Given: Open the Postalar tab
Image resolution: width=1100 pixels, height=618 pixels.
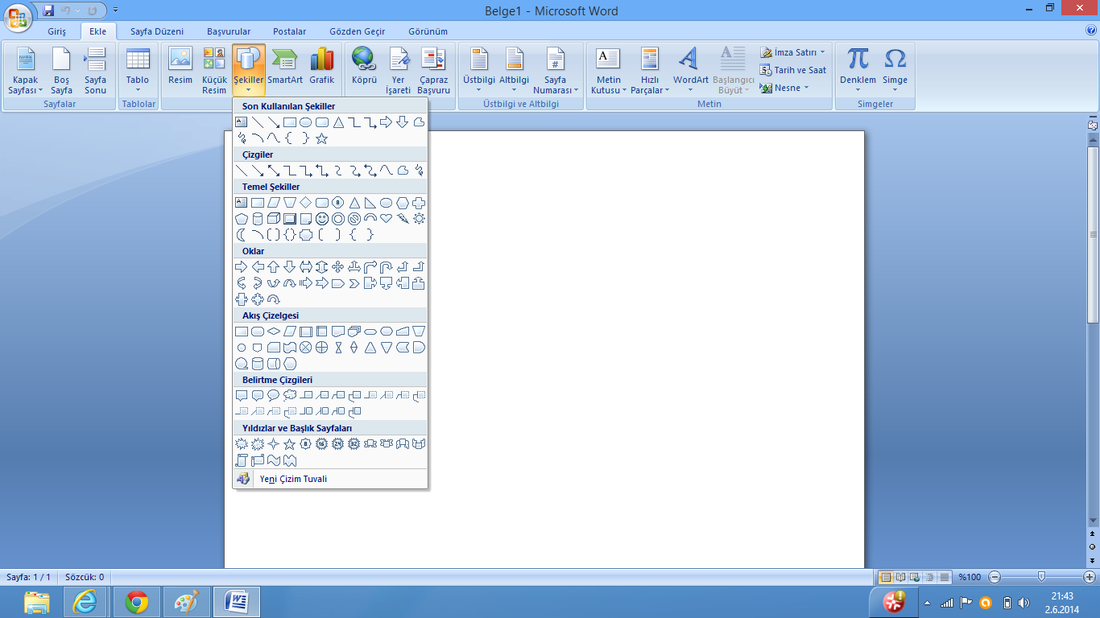Looking at the screenshot, I should point(289,32).
